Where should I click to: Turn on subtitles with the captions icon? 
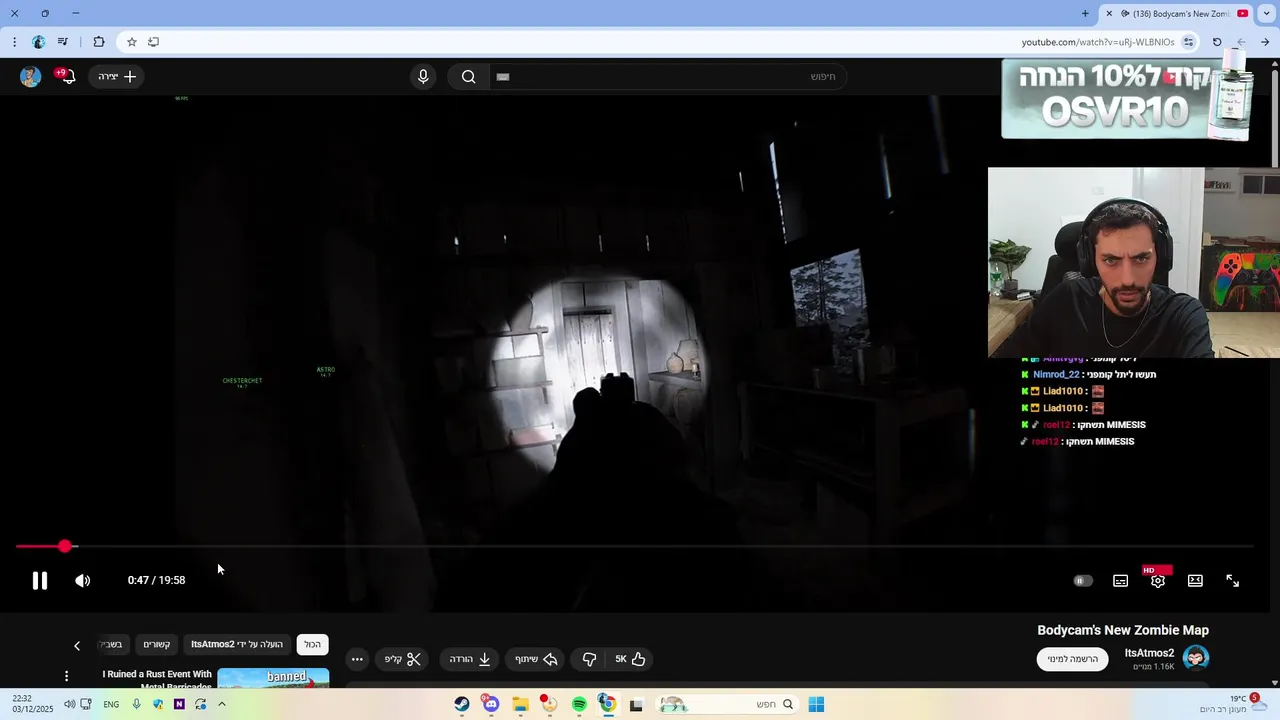[1121, 581]
